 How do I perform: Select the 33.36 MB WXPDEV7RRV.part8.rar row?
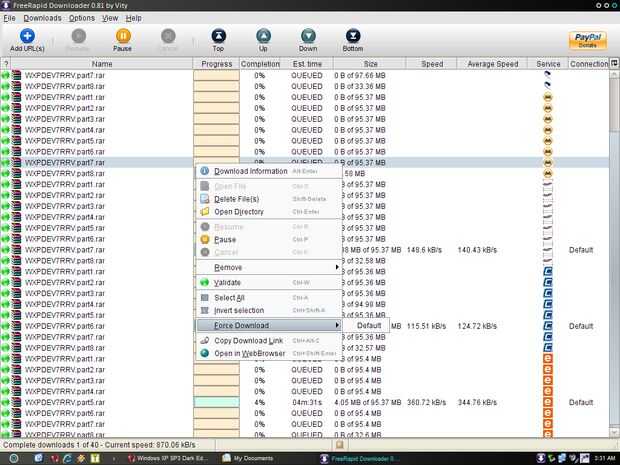(304, 86)
